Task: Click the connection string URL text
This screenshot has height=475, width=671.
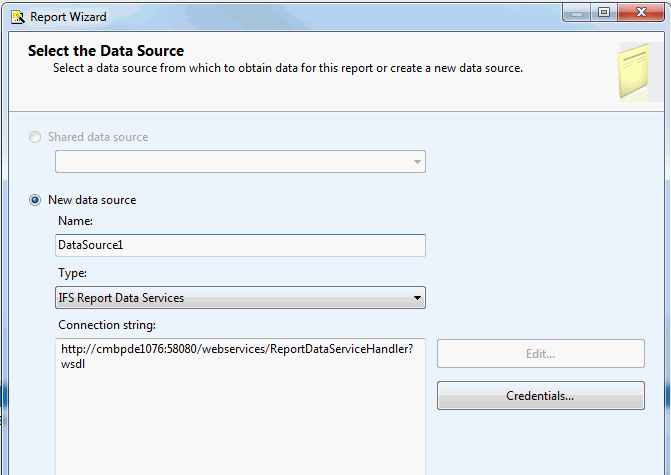Action: (237, 356)
